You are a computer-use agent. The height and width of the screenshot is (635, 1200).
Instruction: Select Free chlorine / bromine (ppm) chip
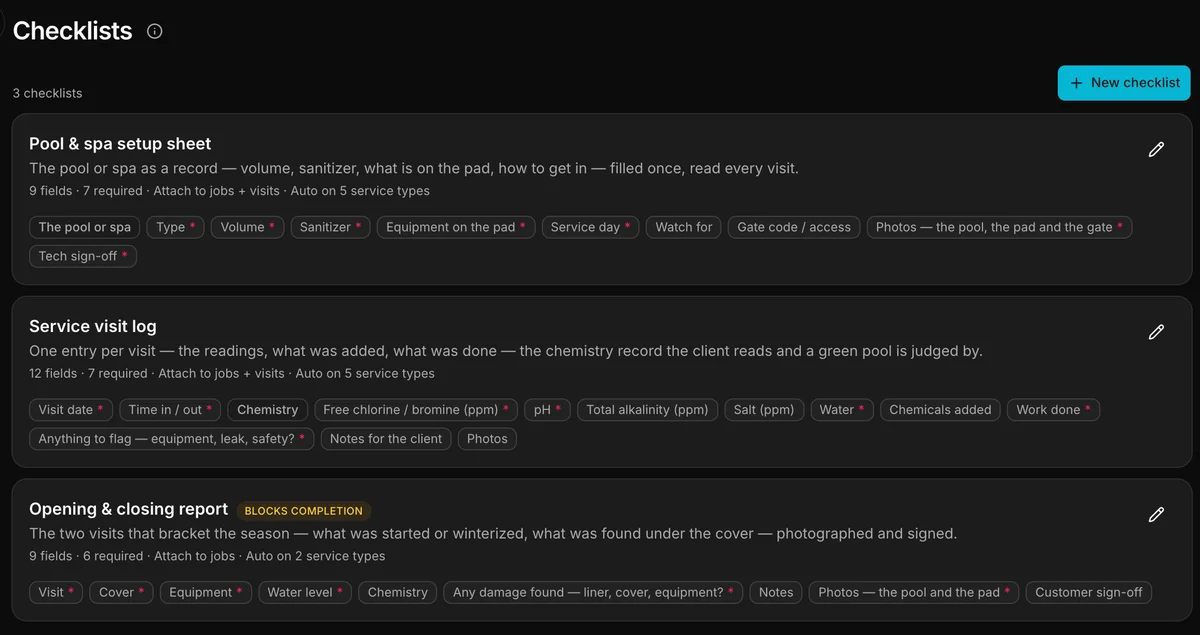point(416,410)
